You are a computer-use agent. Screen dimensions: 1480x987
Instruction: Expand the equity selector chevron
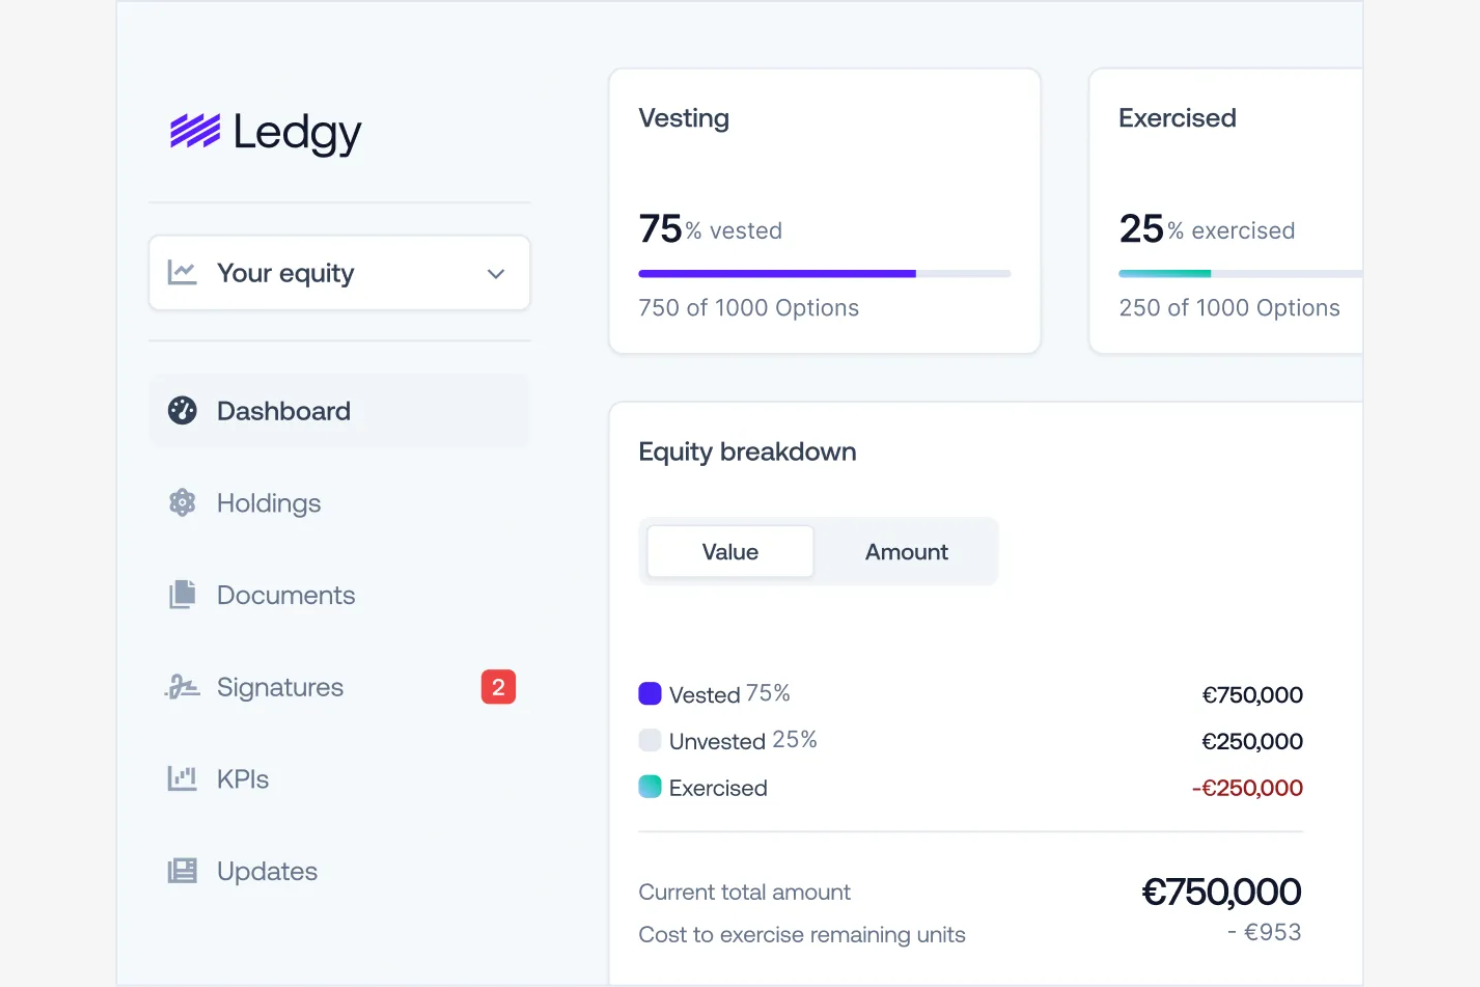[x=496, y=273]
